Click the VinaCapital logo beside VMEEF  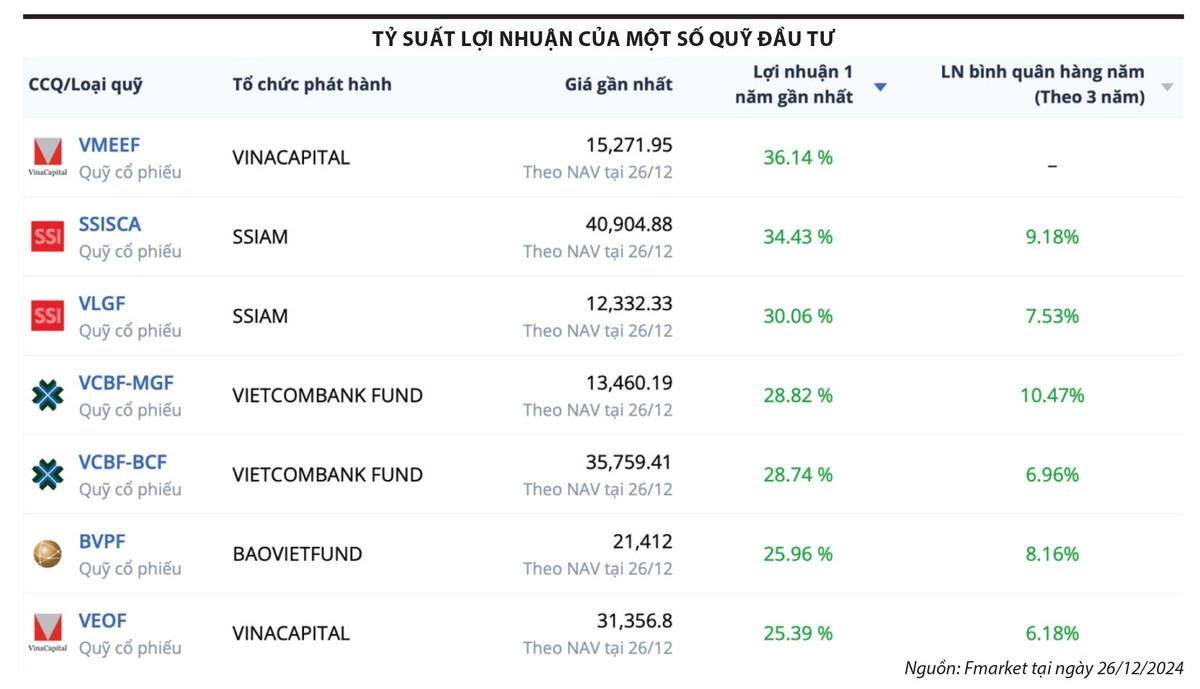point(47,156)
